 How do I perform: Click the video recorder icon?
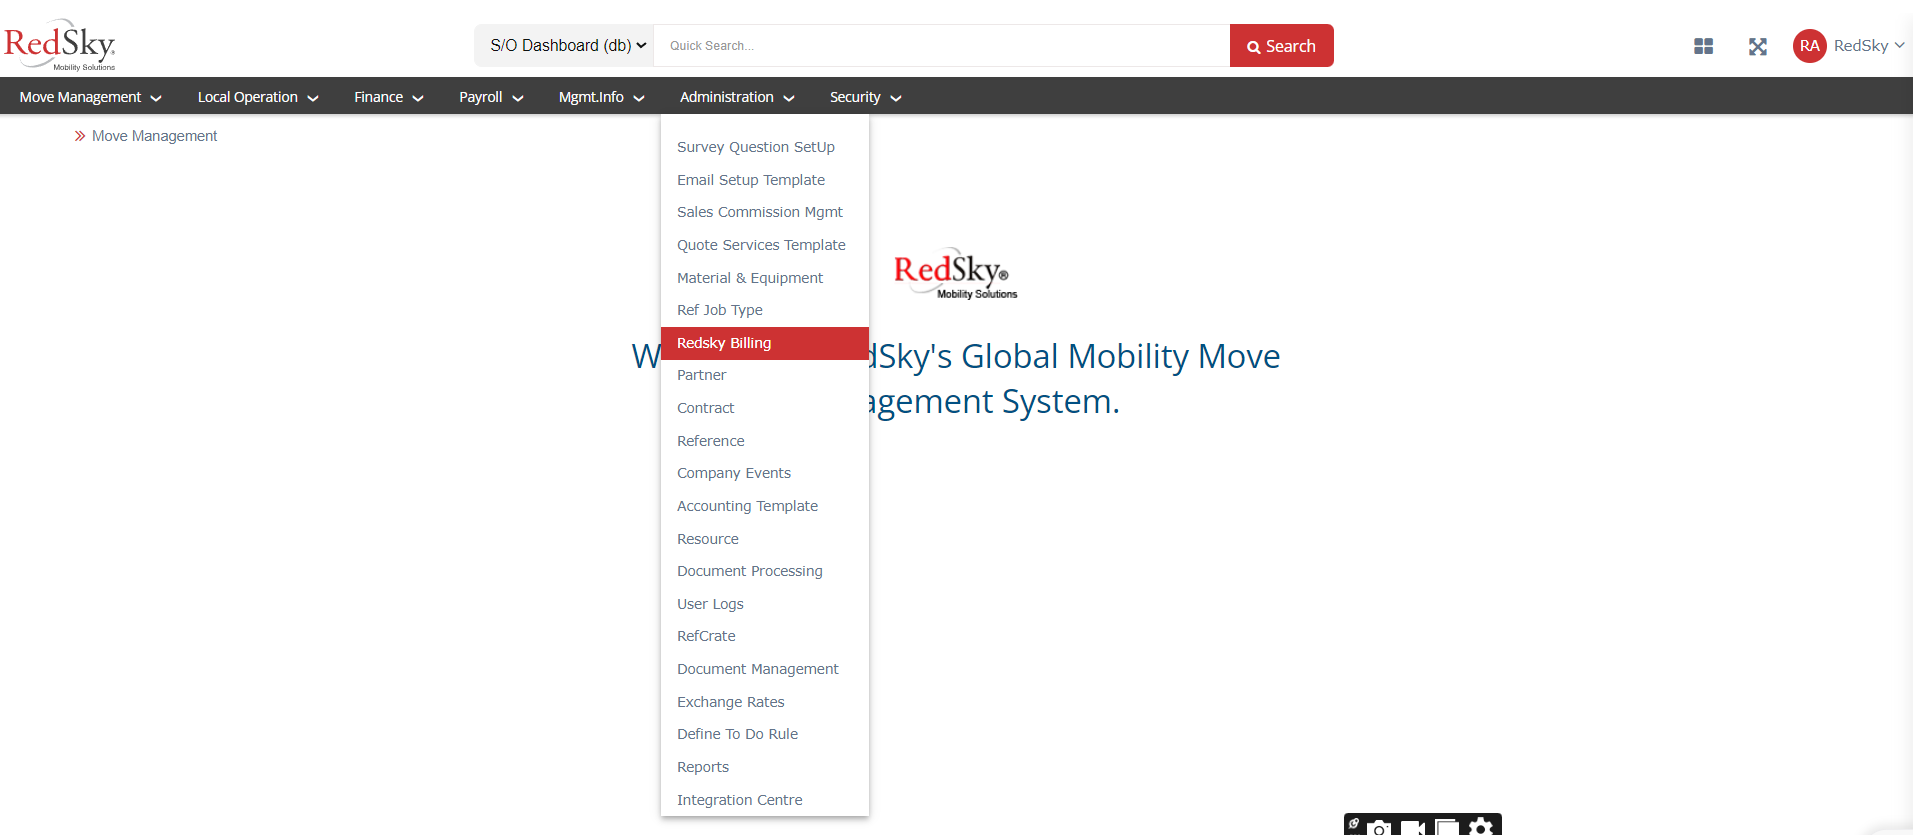point(1412,828)
